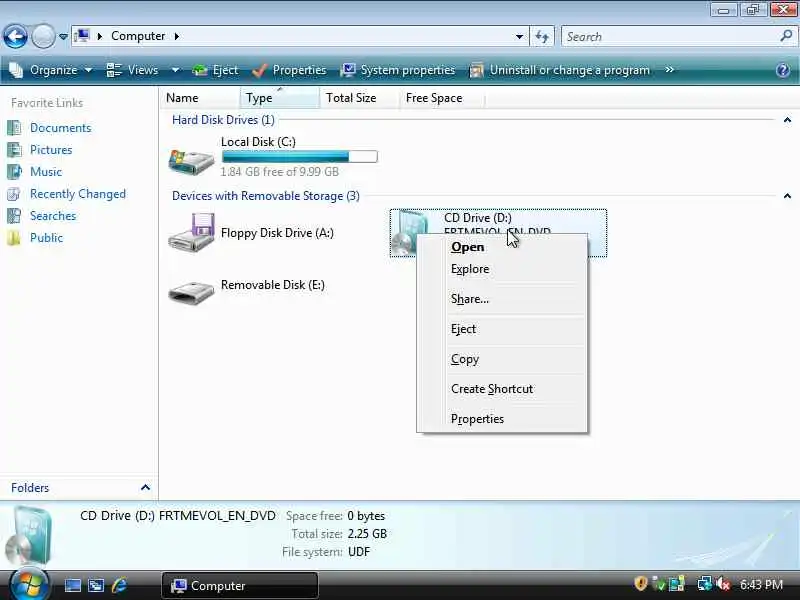The height and width of the screenshot is (600, 800).
Task: Click Hard Disk Drives (1) group heading
Action: click(223, 120)
